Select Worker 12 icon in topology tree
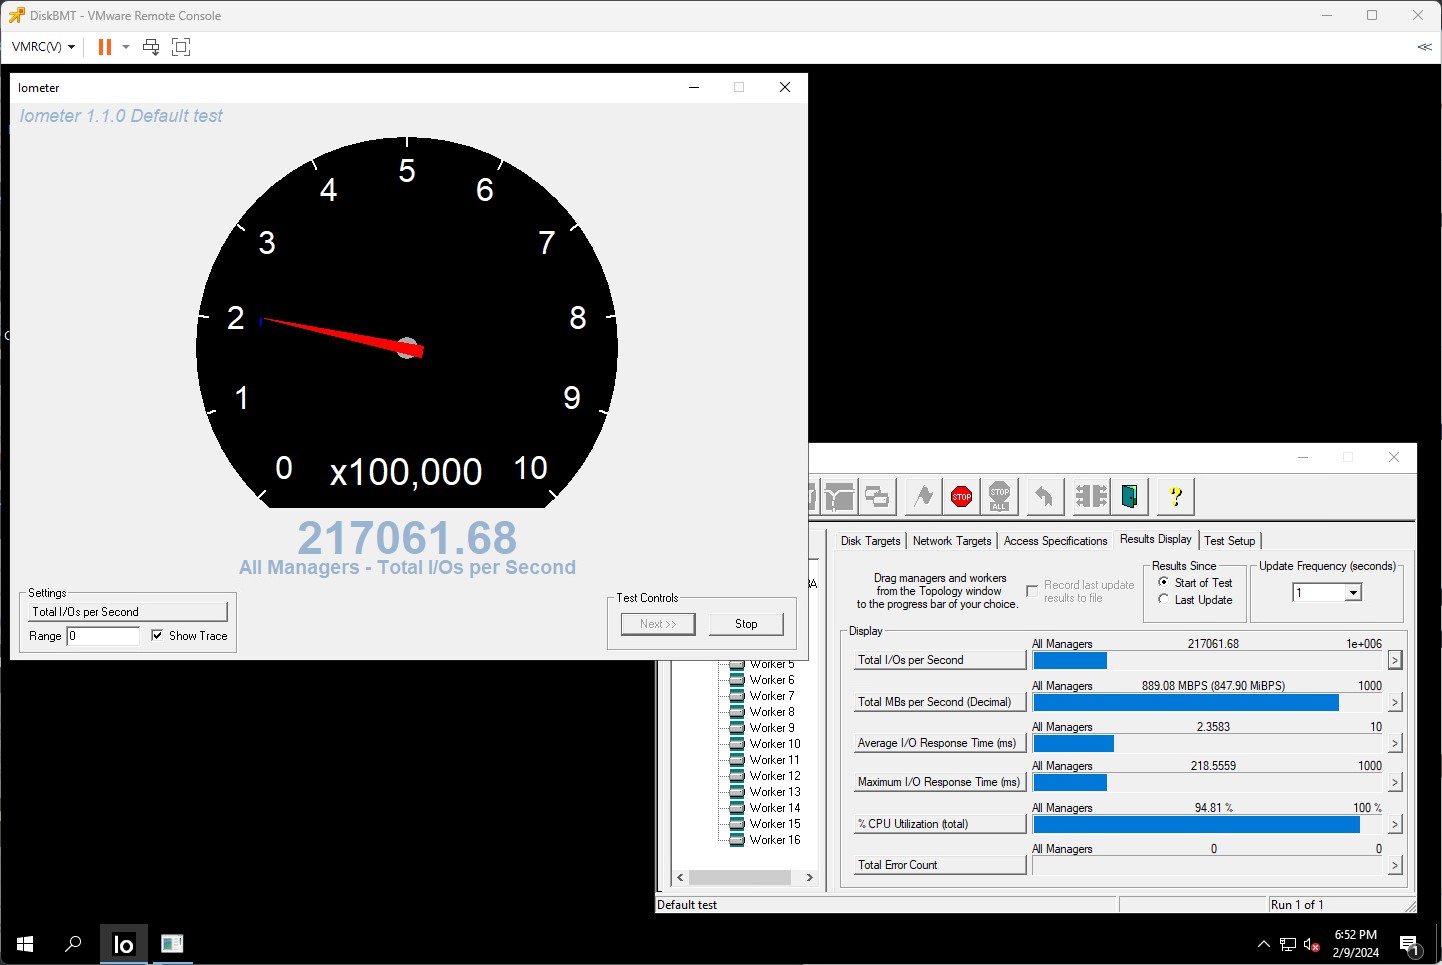Screen dimensions: 1442x965 pos(737,776)
